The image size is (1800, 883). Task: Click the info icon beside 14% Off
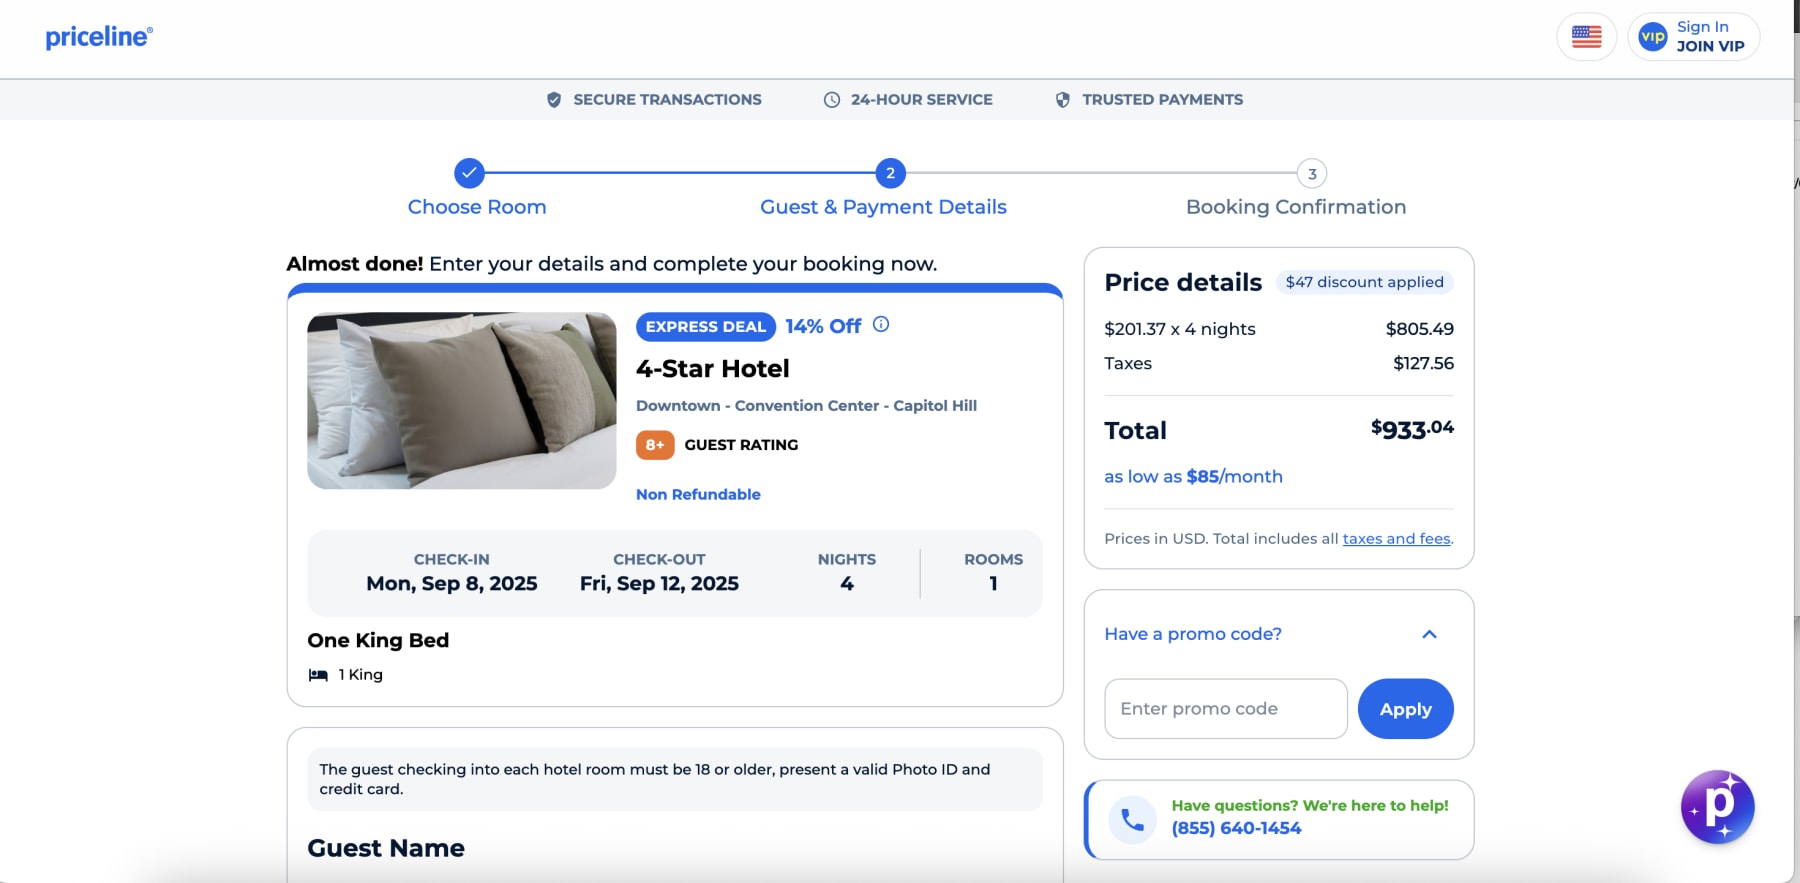881,324
